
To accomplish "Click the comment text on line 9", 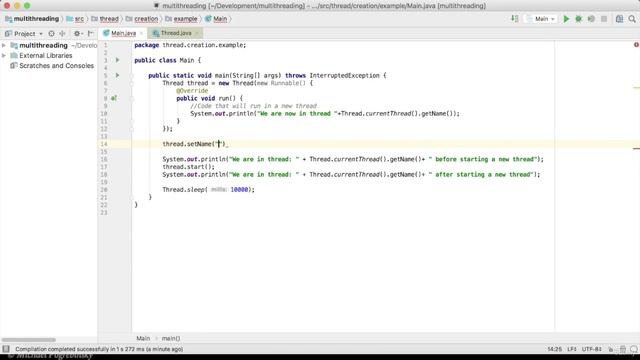I will [253, 106].
